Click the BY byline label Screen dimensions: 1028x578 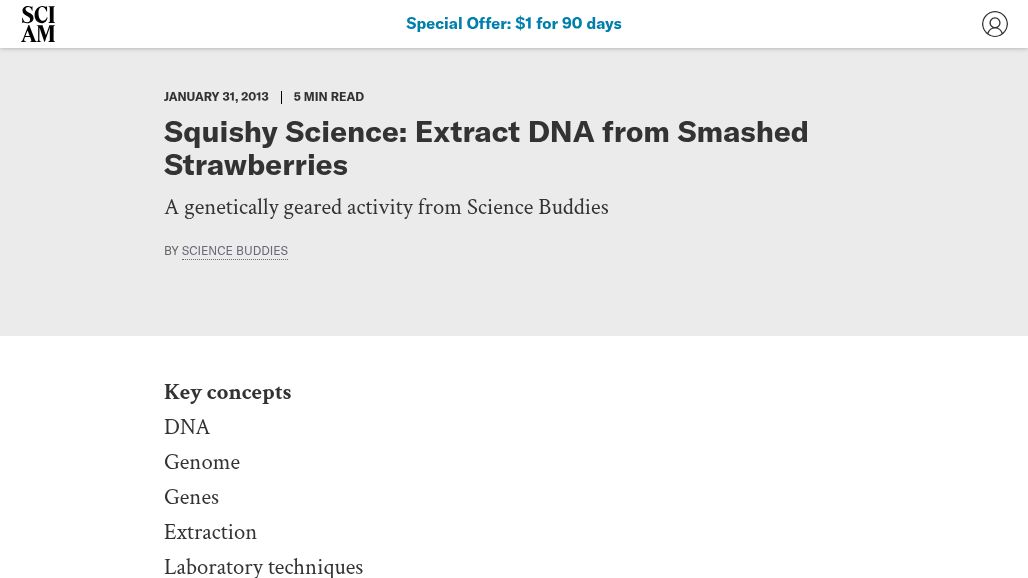[171, 250]
